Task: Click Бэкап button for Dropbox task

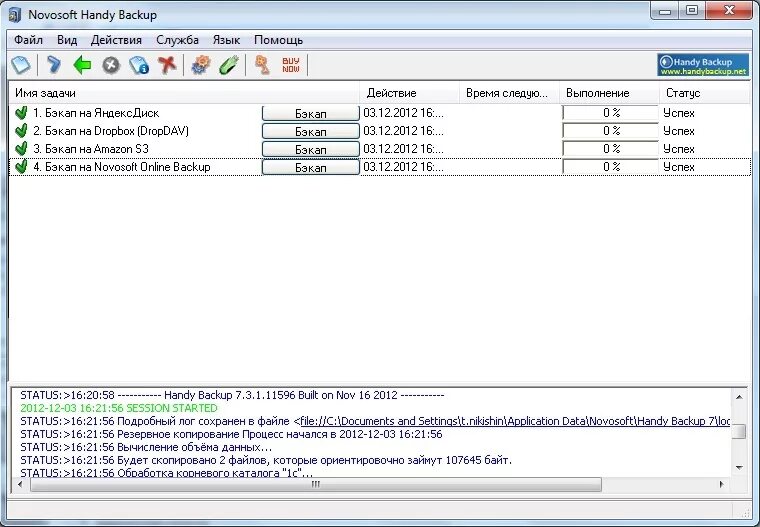Action: pyautogui.click(x=311, y=131)
